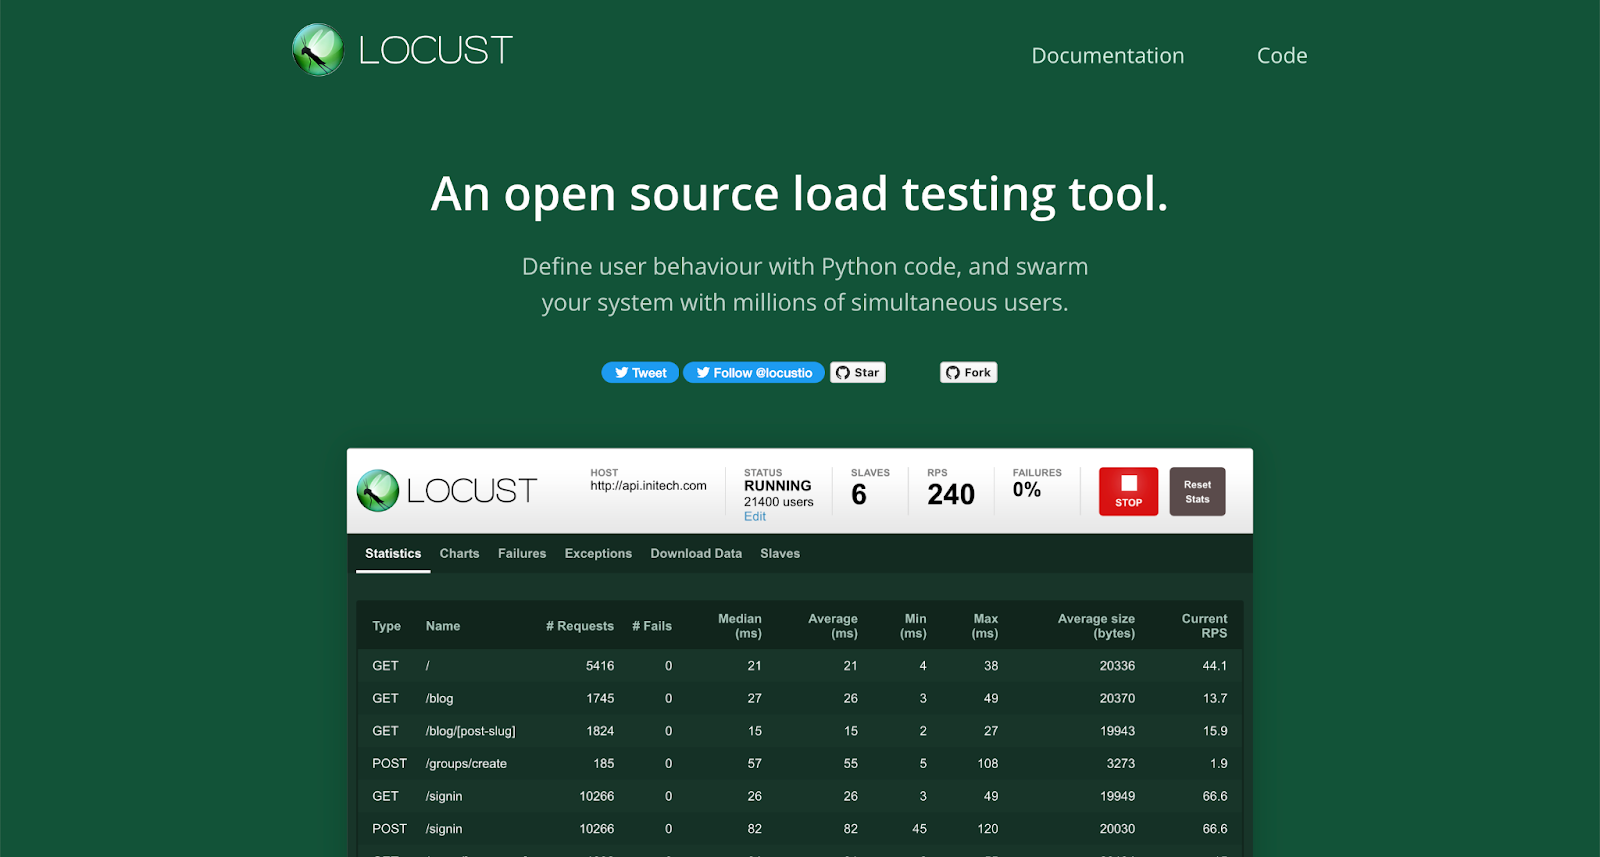Click the slaves count 6
This screenshot has width=1600, height=857.
[859, 494]
